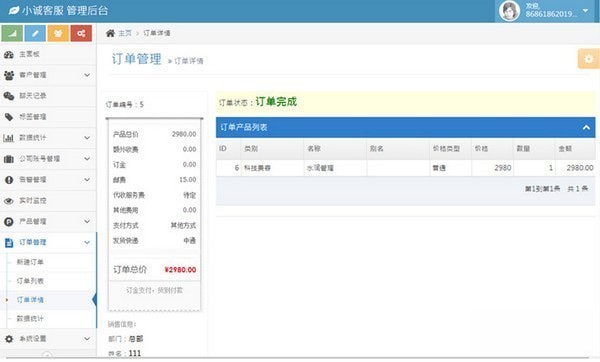600x362 pixels.
Task: Sort table by 价格类型 column header
Action: (450, 149)
